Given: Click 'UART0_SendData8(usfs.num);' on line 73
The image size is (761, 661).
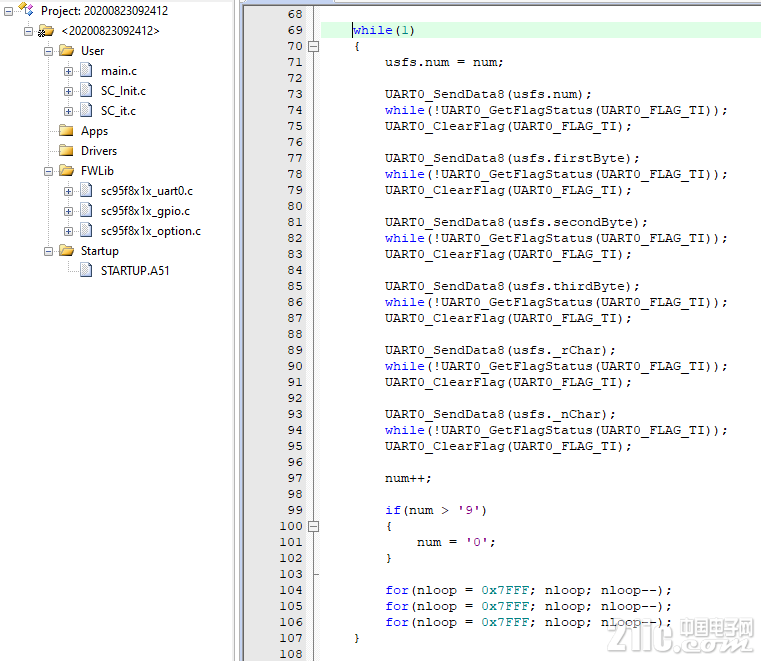Looking at the screenshot, I should pyautogui.click(x=488, y=94).
